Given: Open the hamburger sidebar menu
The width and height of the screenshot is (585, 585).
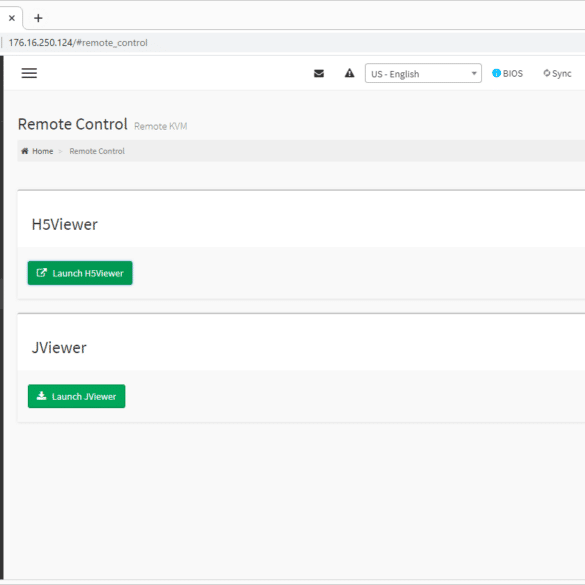Looking at the screenshot, I should (29, 73).
